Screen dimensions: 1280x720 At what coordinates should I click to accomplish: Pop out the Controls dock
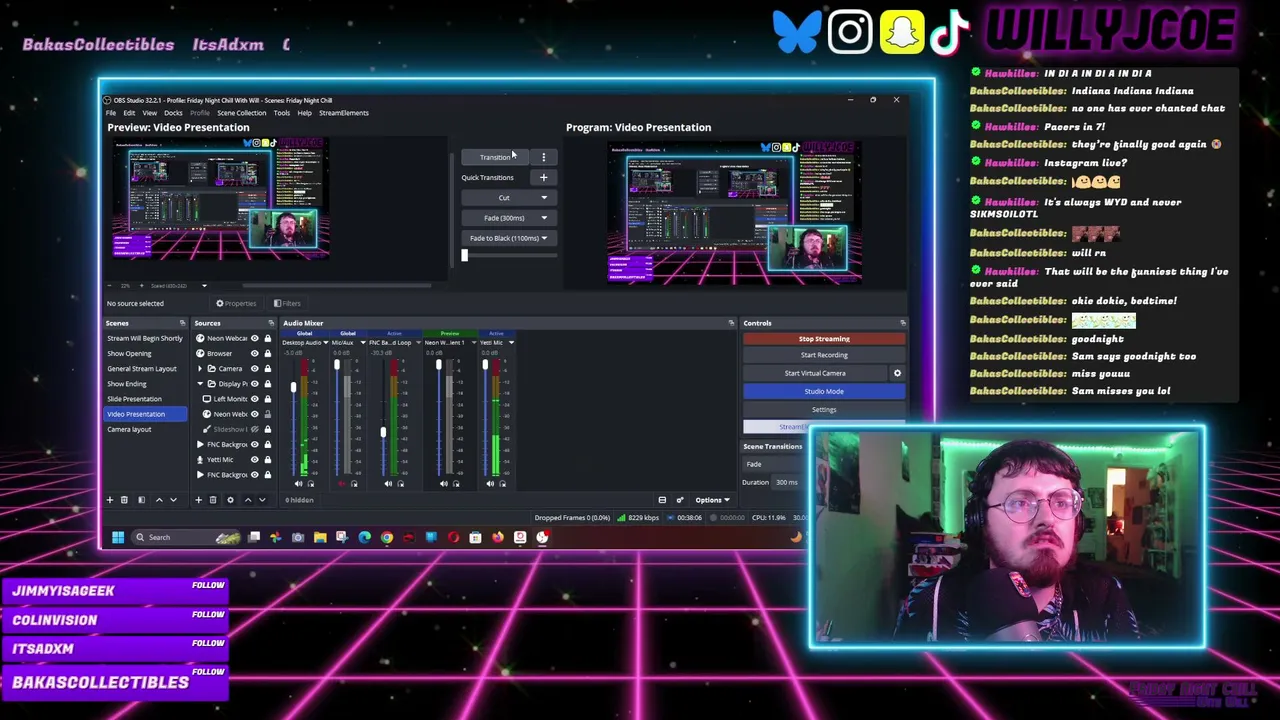coord(903,323)
